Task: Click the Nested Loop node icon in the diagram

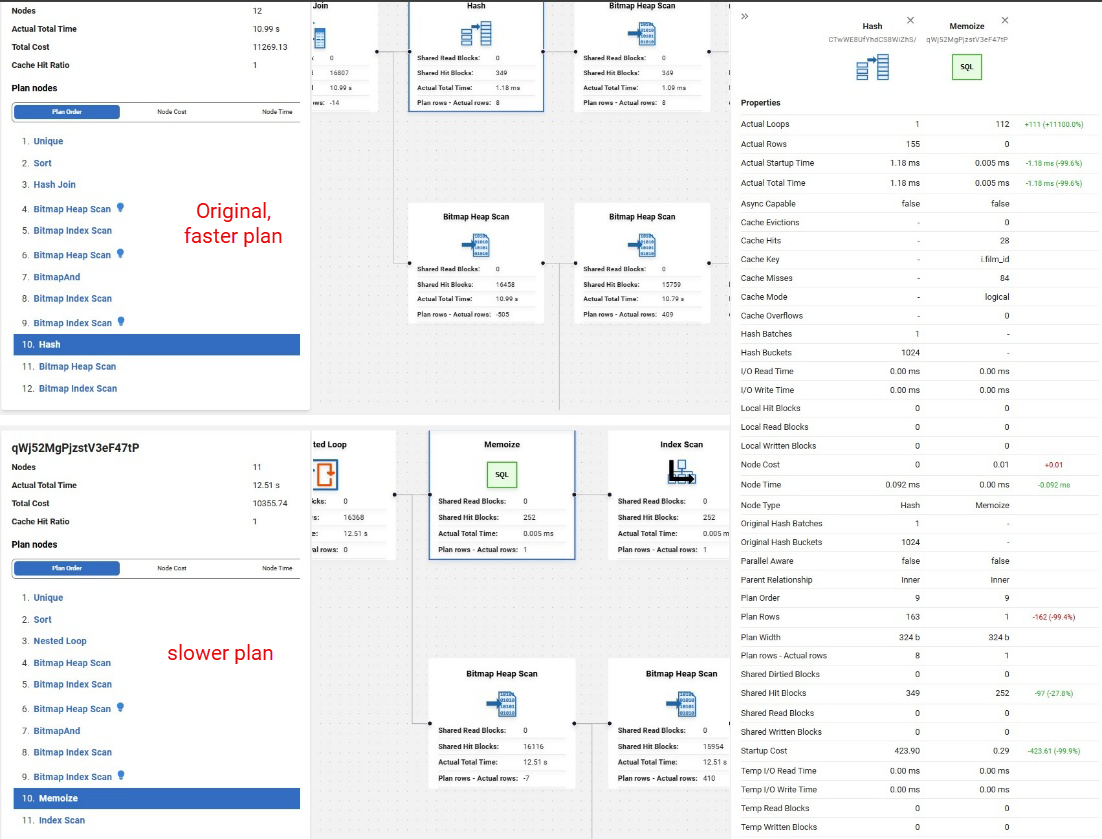Action: pos(323,473)
